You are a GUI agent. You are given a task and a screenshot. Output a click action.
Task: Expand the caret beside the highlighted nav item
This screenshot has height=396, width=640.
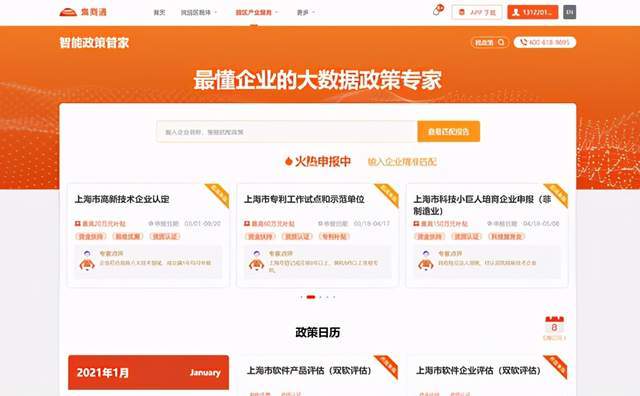(x=277, y=13)
